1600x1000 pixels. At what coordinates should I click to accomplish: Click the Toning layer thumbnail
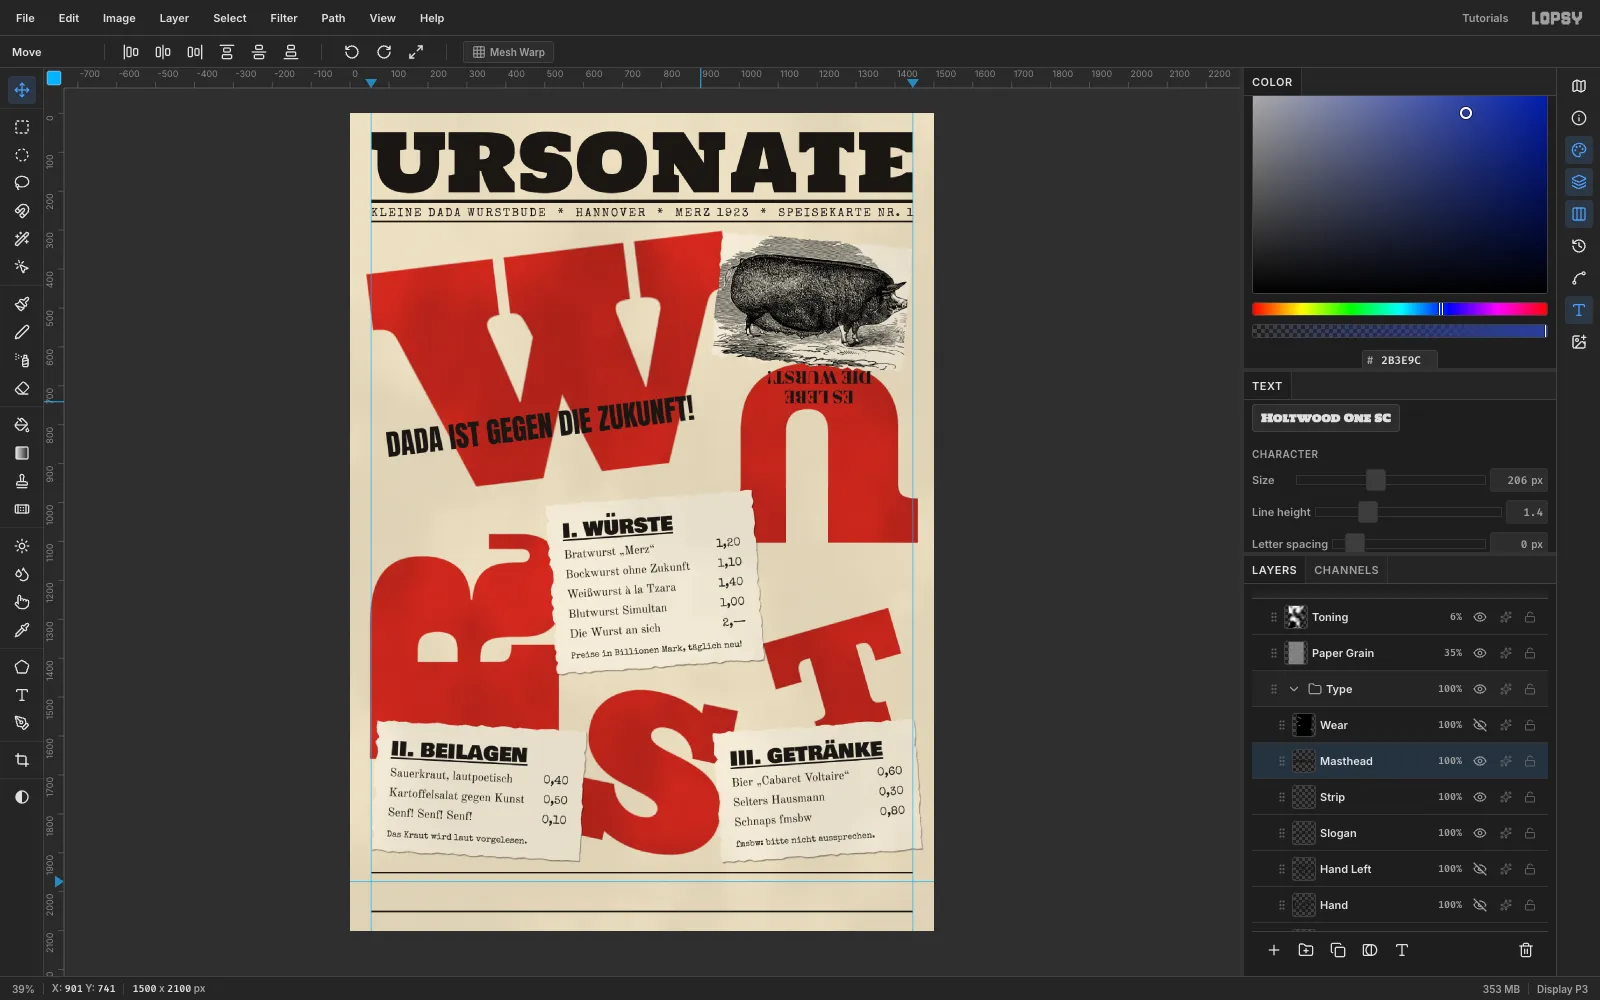1296,617
